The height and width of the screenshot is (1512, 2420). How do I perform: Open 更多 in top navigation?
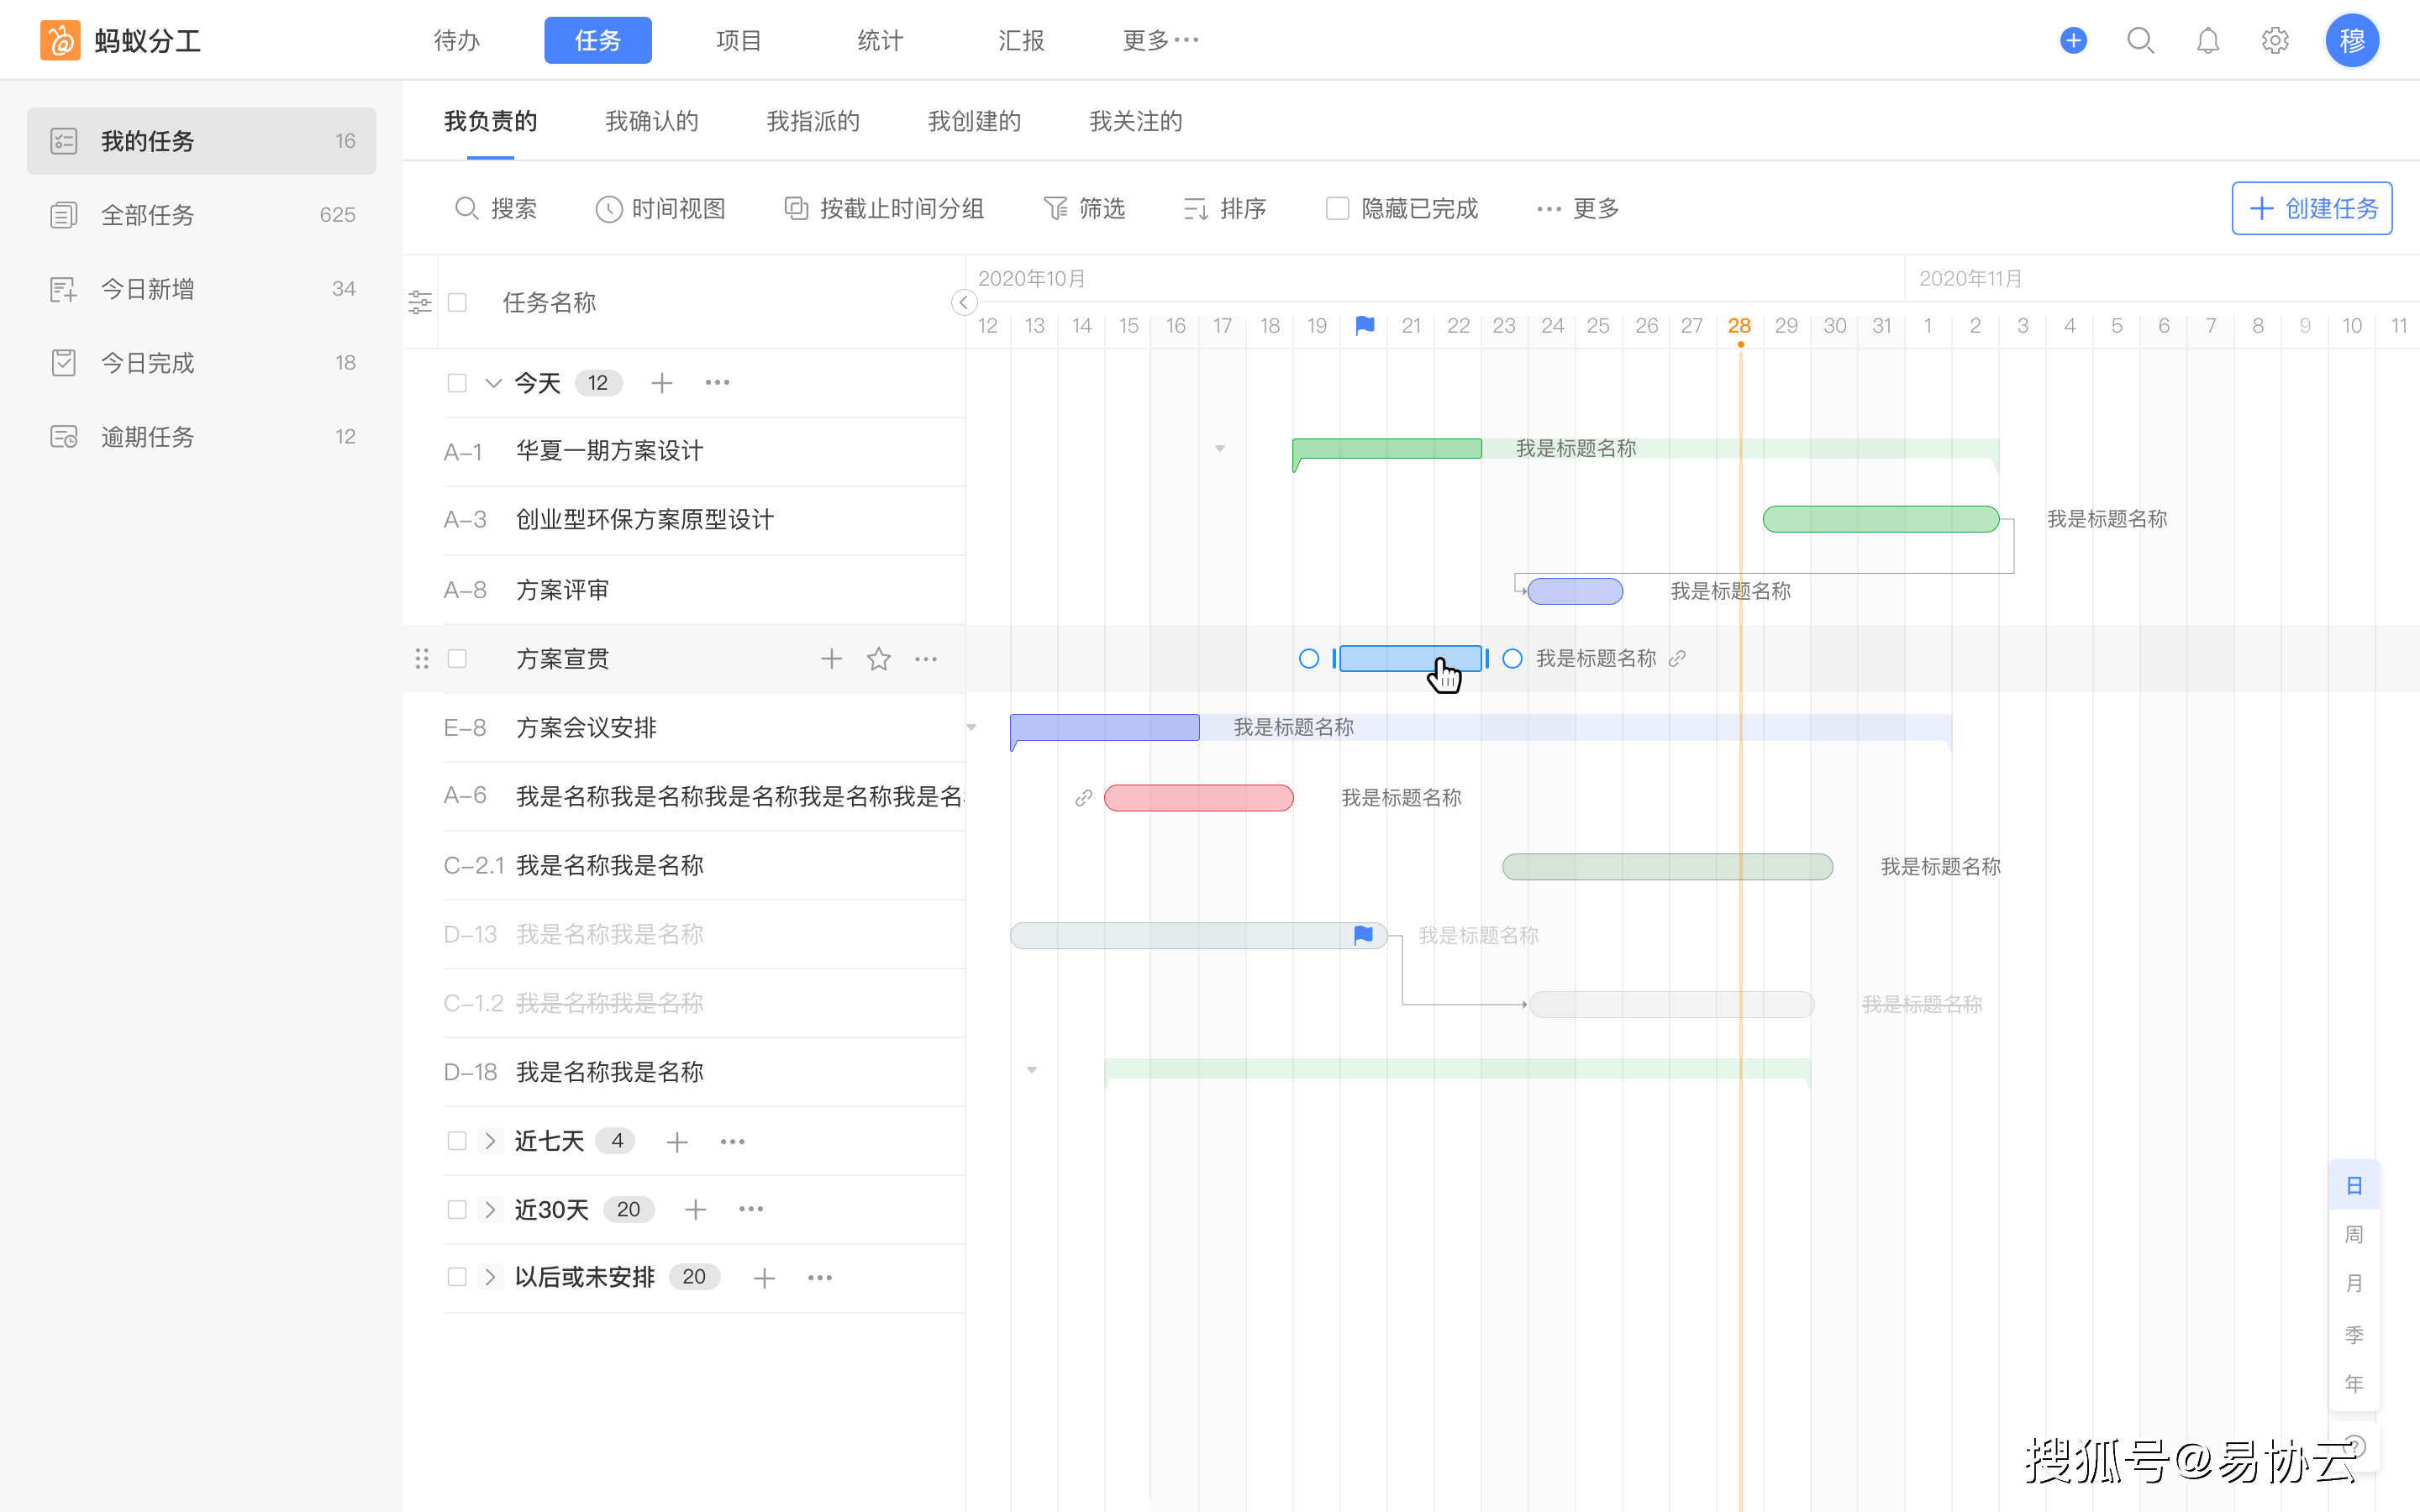[1160, 40]
